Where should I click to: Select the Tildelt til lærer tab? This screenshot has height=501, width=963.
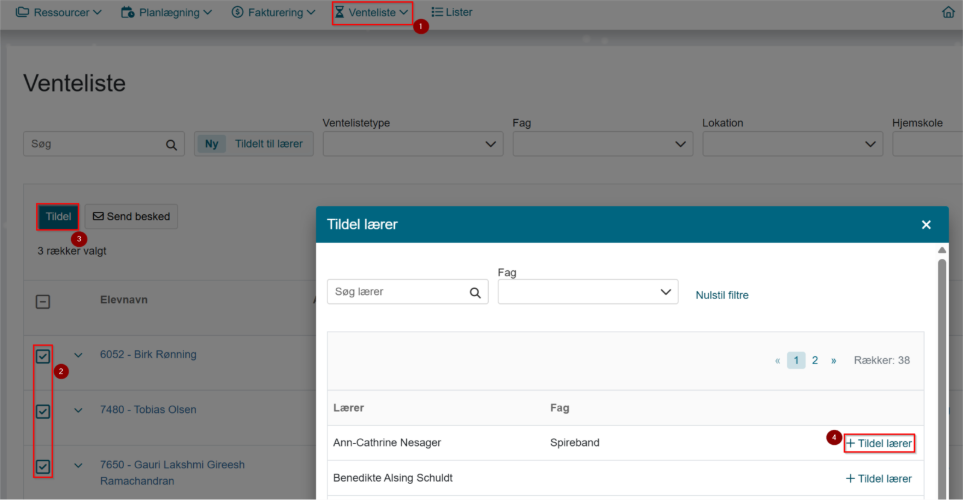click(269, 144)
